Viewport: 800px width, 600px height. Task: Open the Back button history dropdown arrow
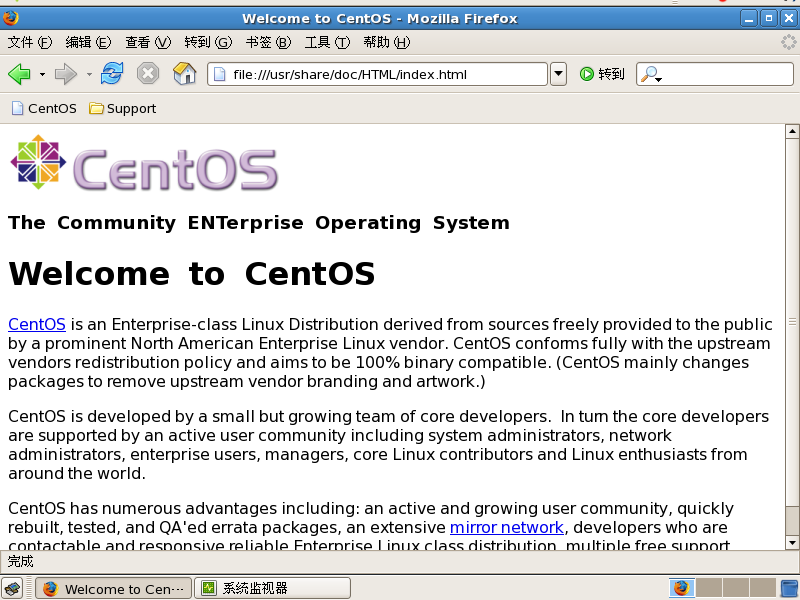(x=42, y=74)
